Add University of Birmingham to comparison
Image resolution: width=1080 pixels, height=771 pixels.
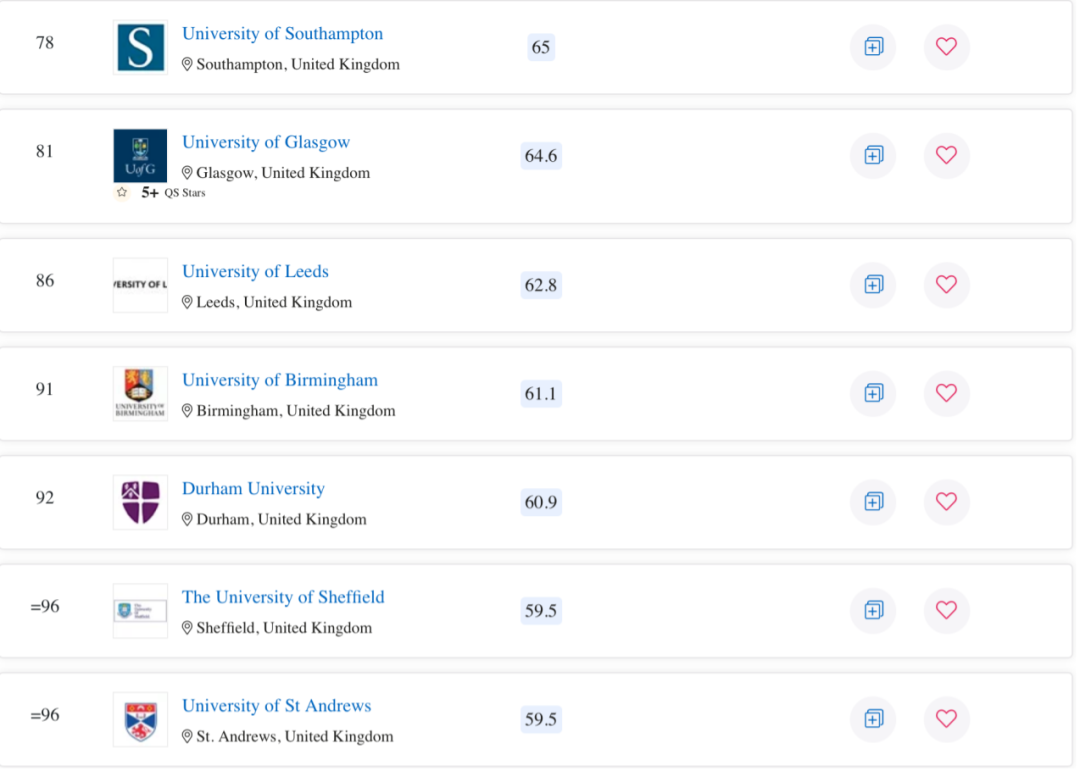873,393
